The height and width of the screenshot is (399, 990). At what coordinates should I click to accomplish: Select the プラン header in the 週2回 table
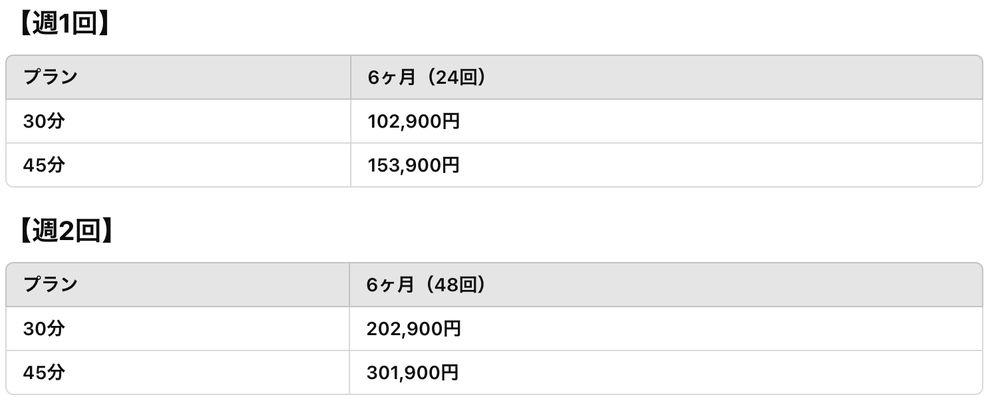[x=177, y=285]
